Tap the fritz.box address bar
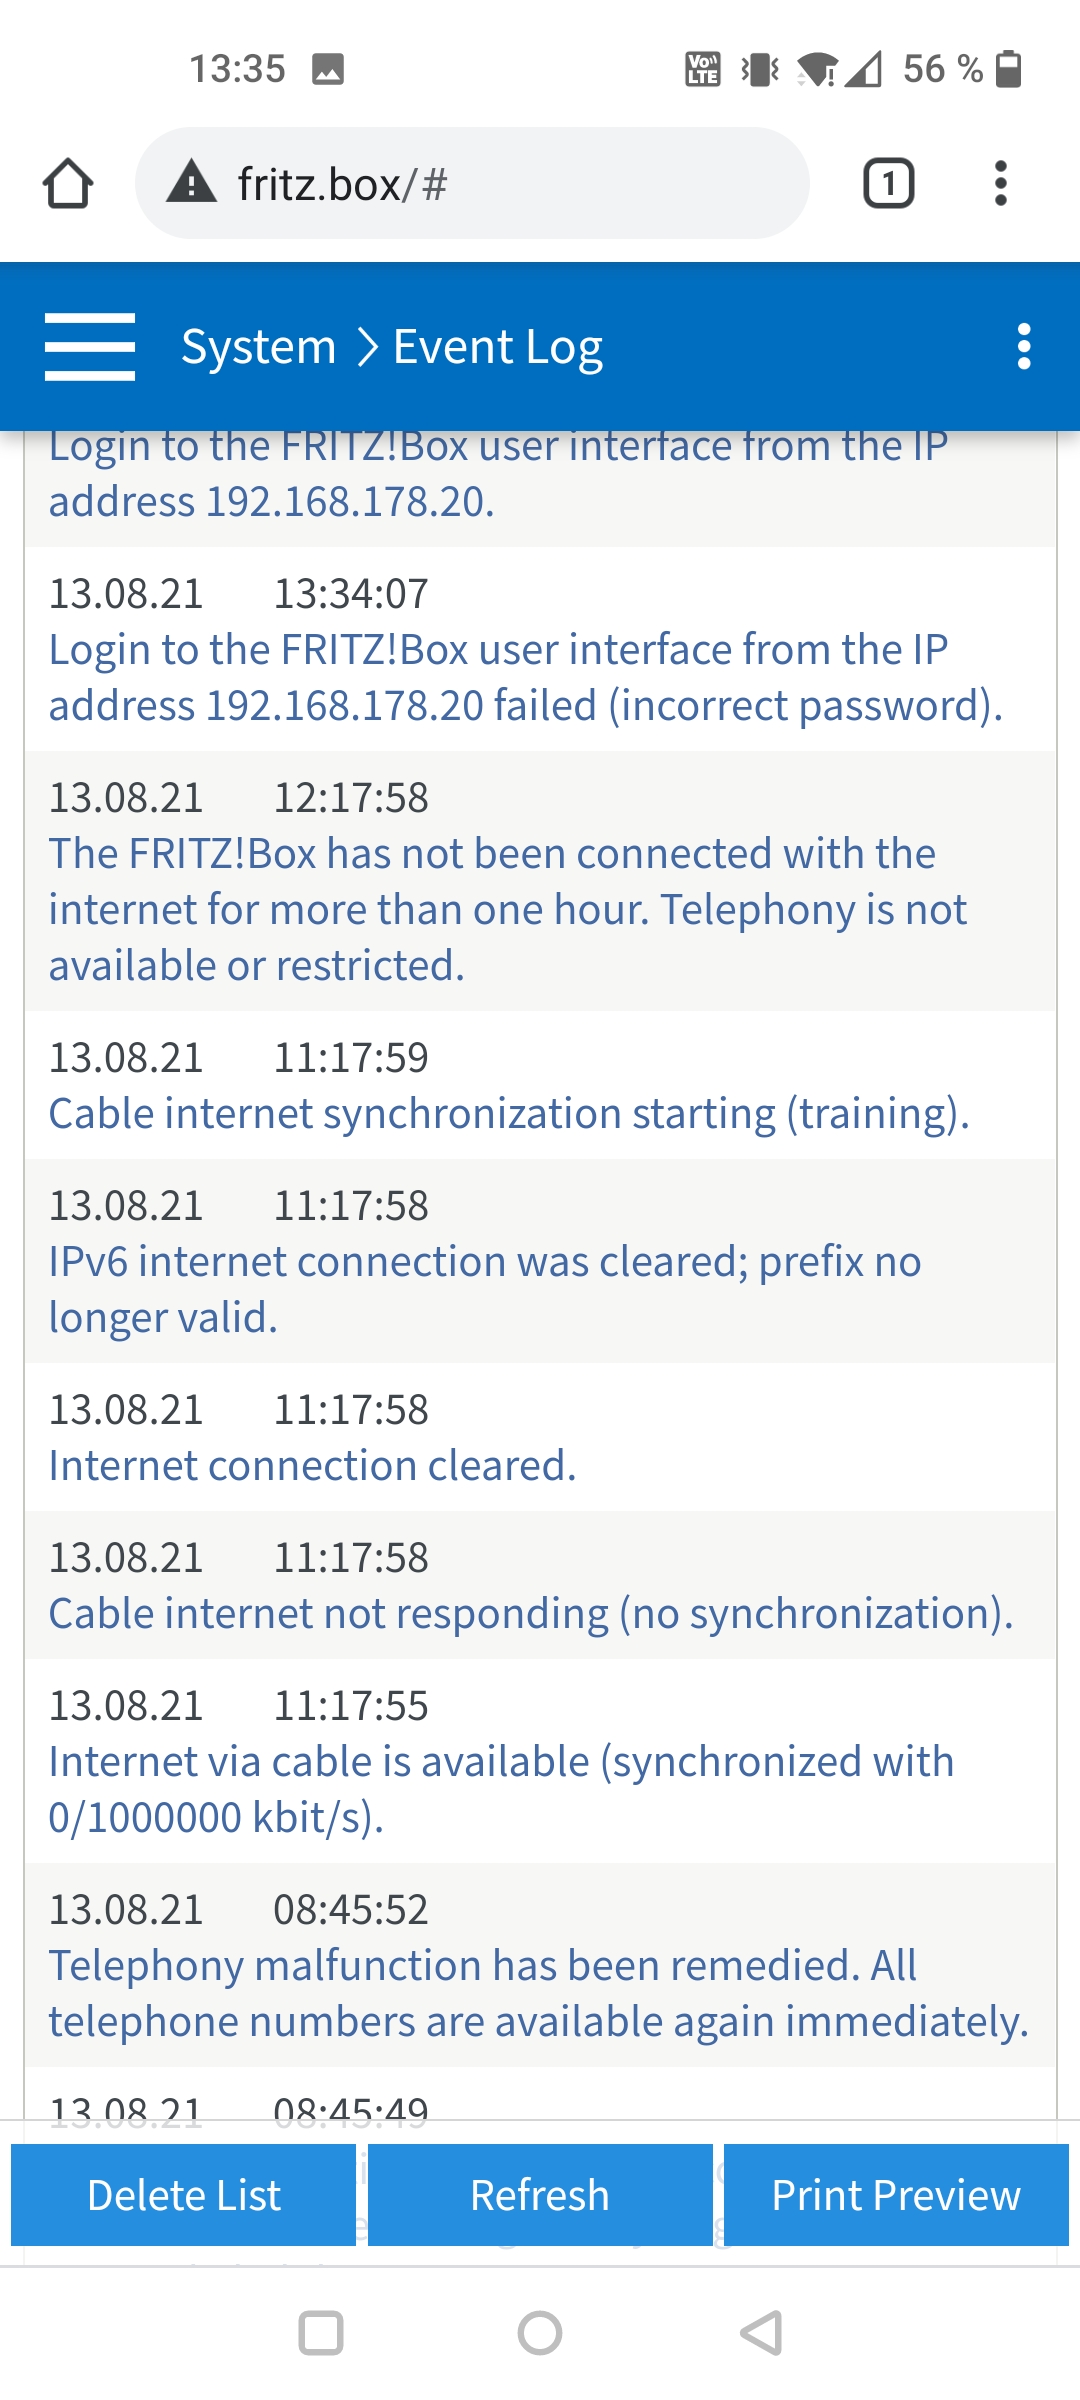 point(472,183)
